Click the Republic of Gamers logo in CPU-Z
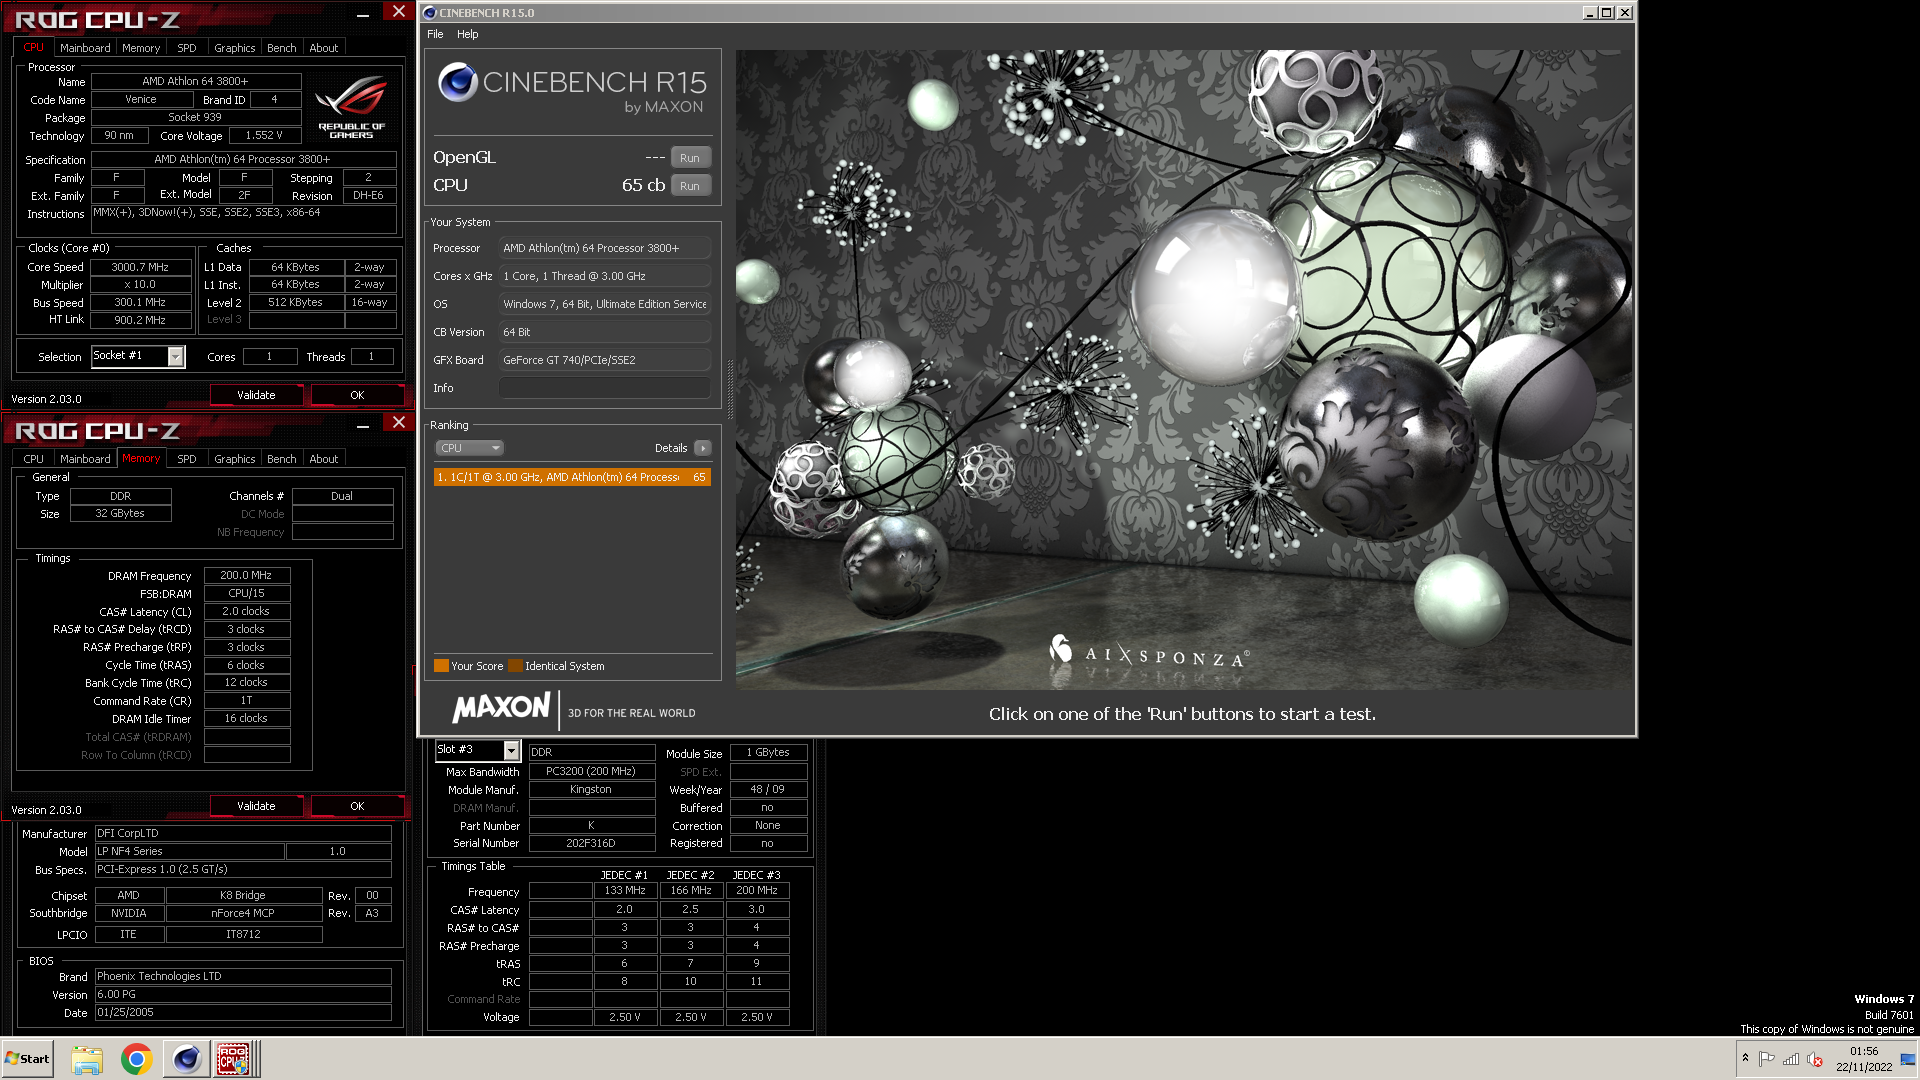The image size is (1920, 1080). click(351, 106)
